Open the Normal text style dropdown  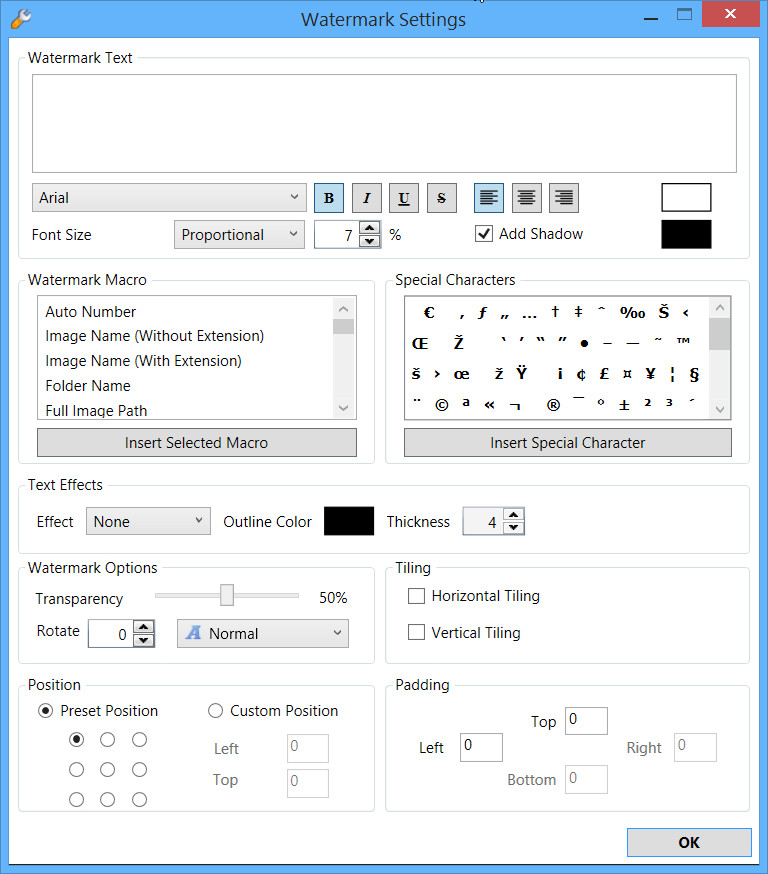[x=263, y=633]
